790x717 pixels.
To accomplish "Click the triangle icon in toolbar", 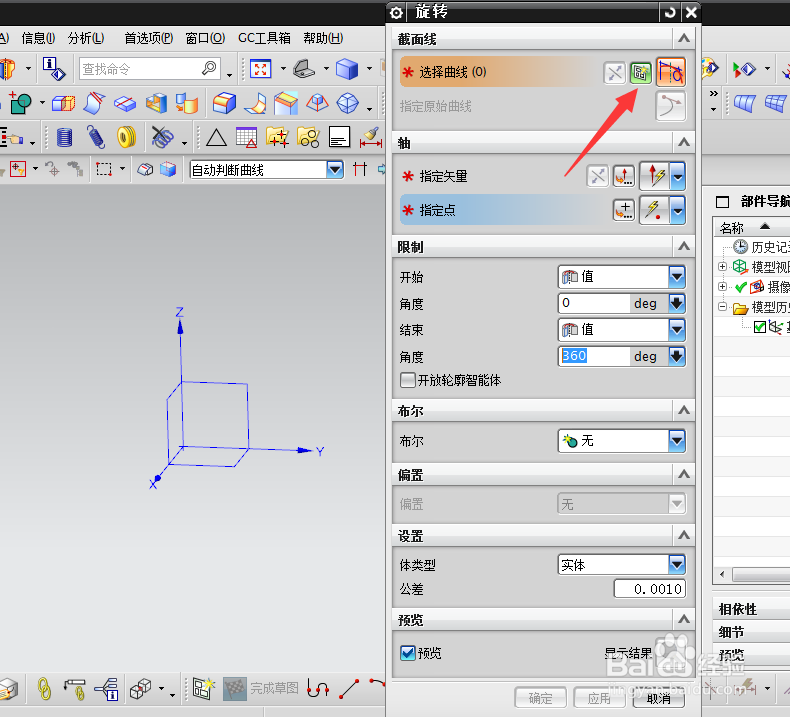I will 216,138.
